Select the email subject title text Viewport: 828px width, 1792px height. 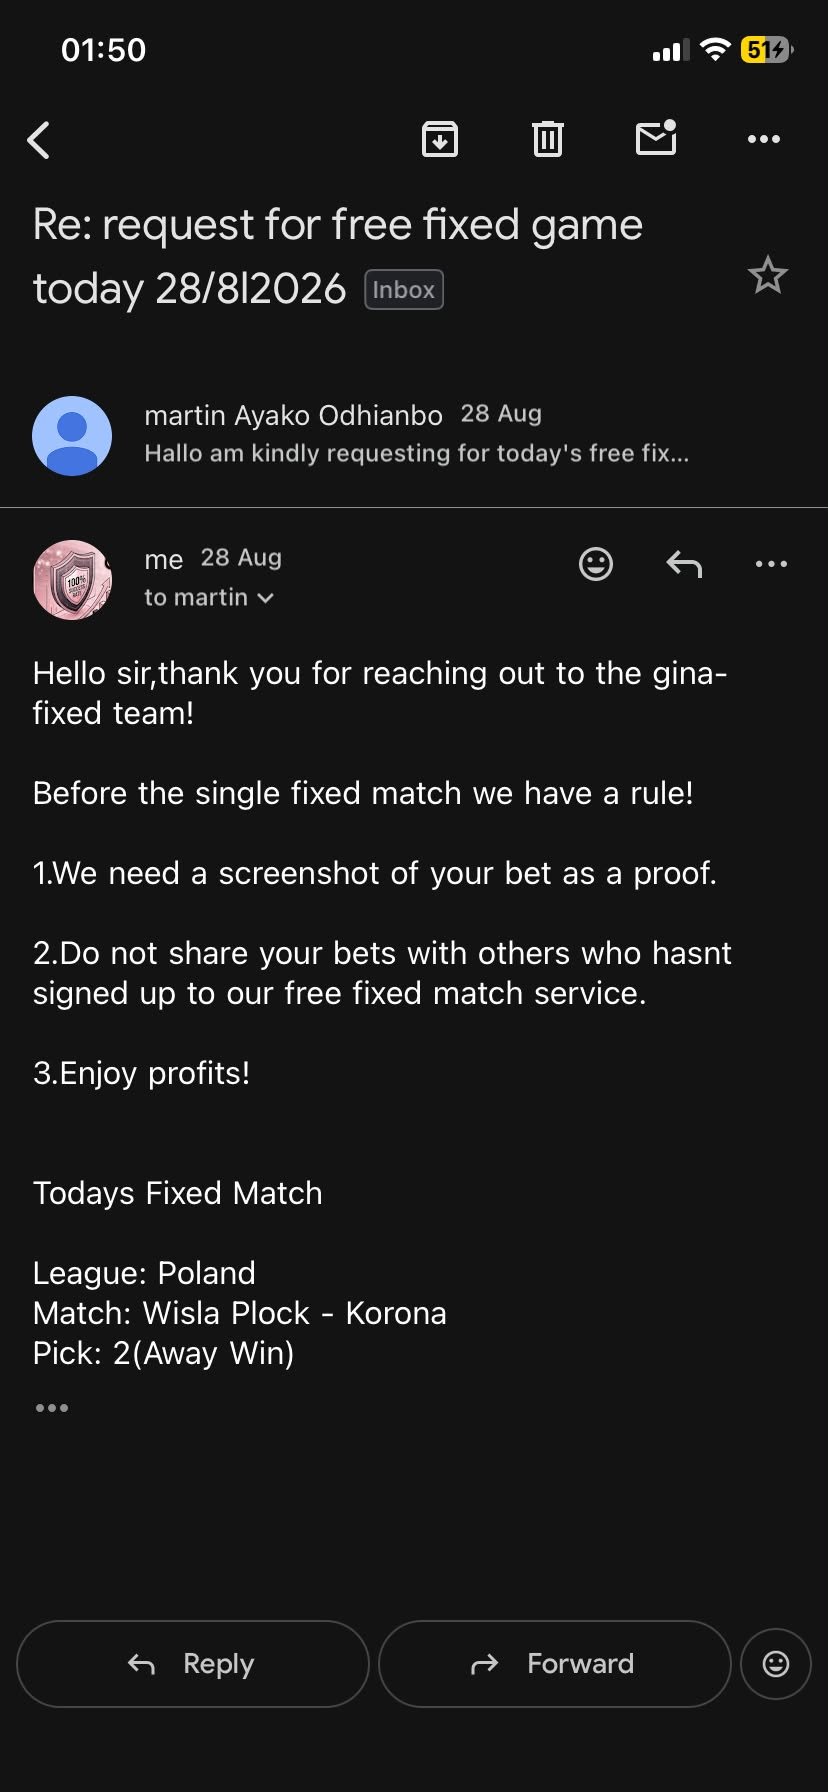tap(337, 256)
